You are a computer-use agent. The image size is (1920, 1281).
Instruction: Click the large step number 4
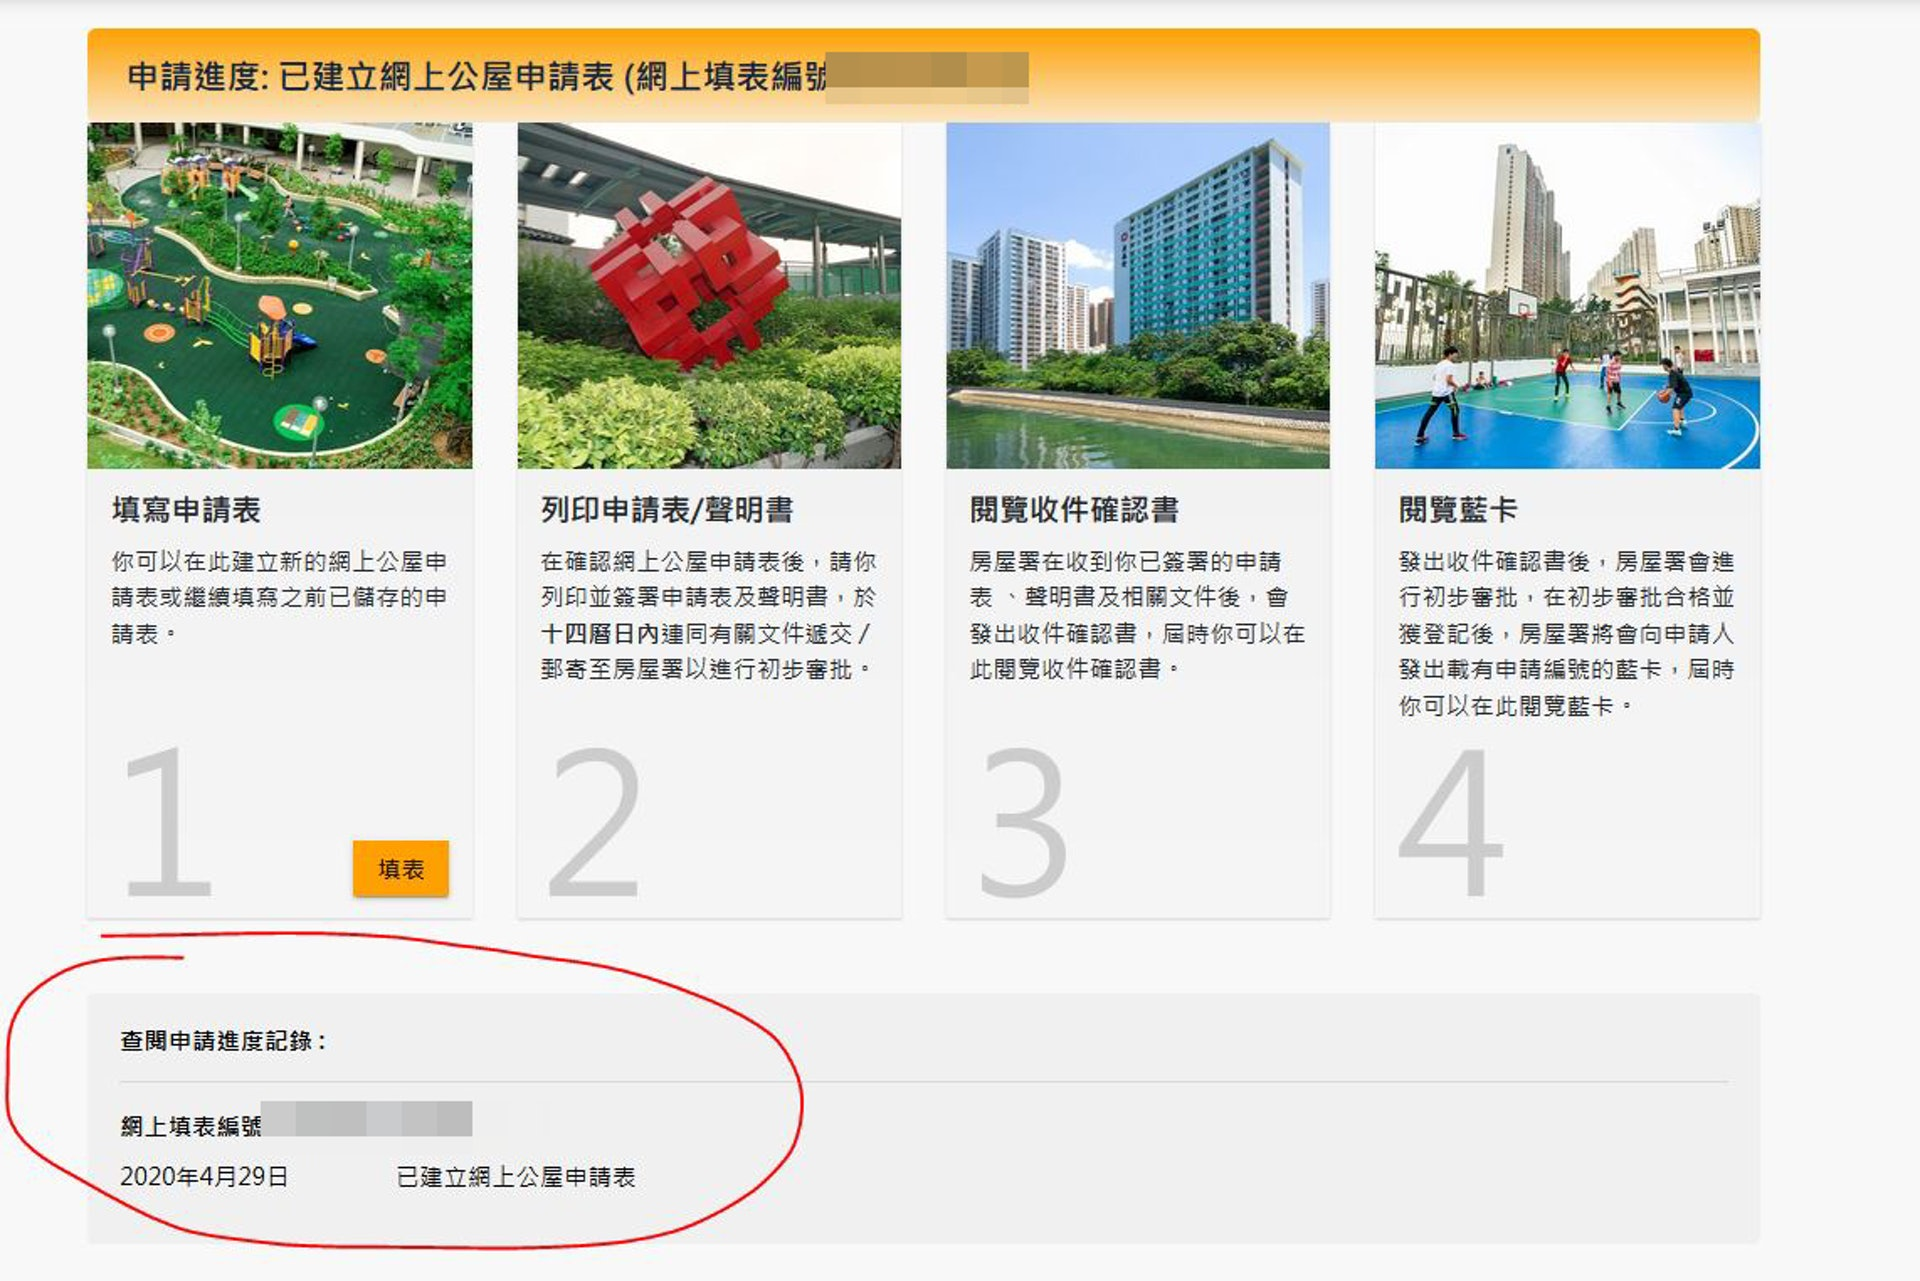(x=1450, y=822)
